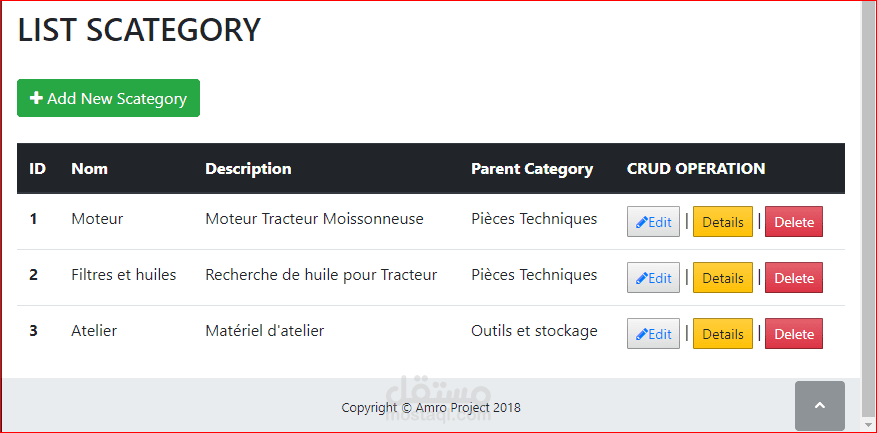Click the scroll-to-top chevron arrow

820,406
